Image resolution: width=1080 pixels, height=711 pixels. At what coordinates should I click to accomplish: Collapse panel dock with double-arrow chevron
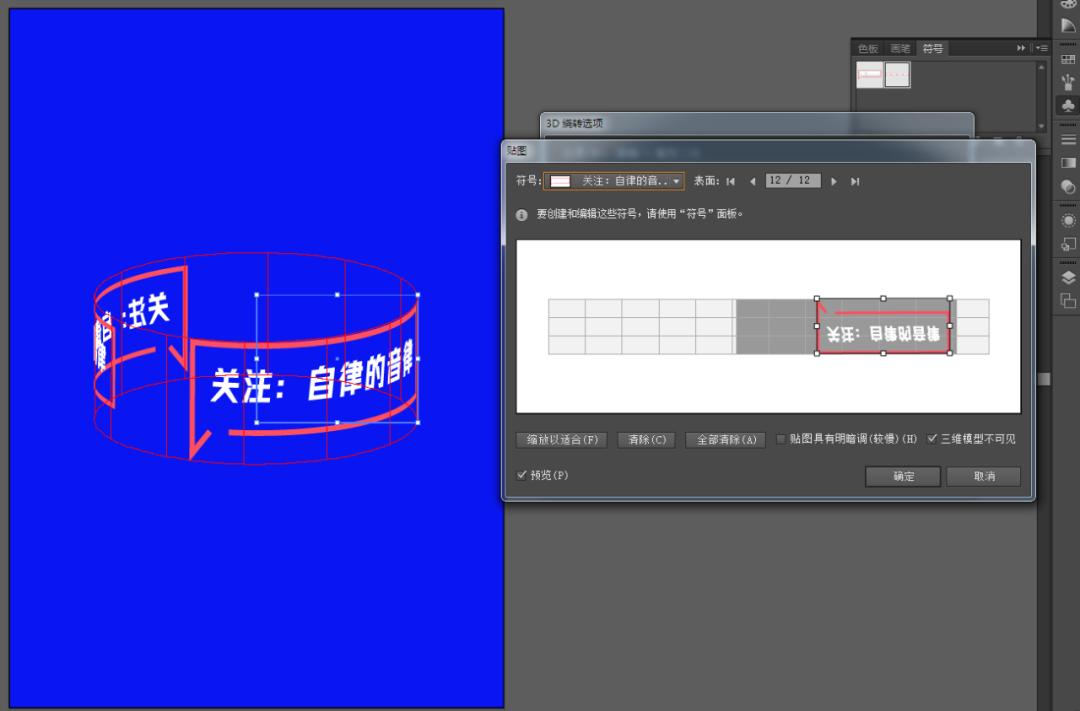point(1022,47)
